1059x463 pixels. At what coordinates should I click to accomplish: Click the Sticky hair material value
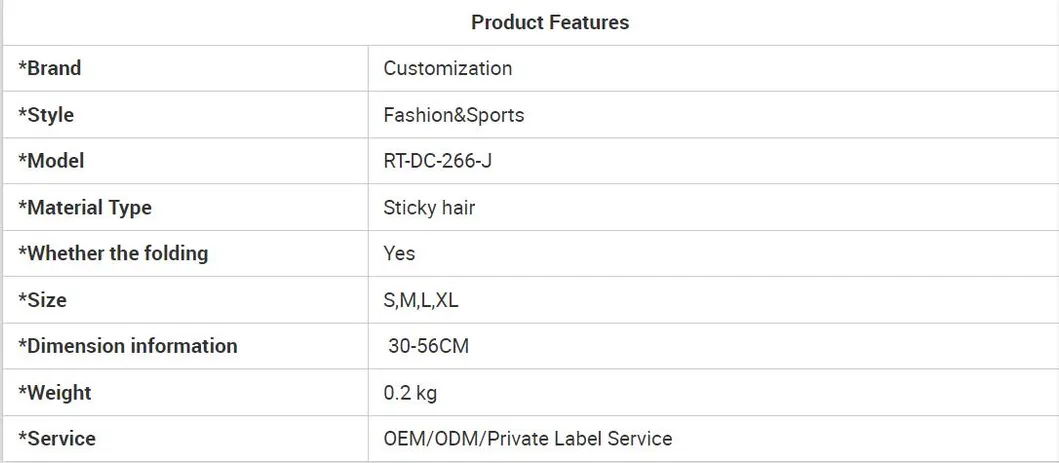[x=429, y=208]
